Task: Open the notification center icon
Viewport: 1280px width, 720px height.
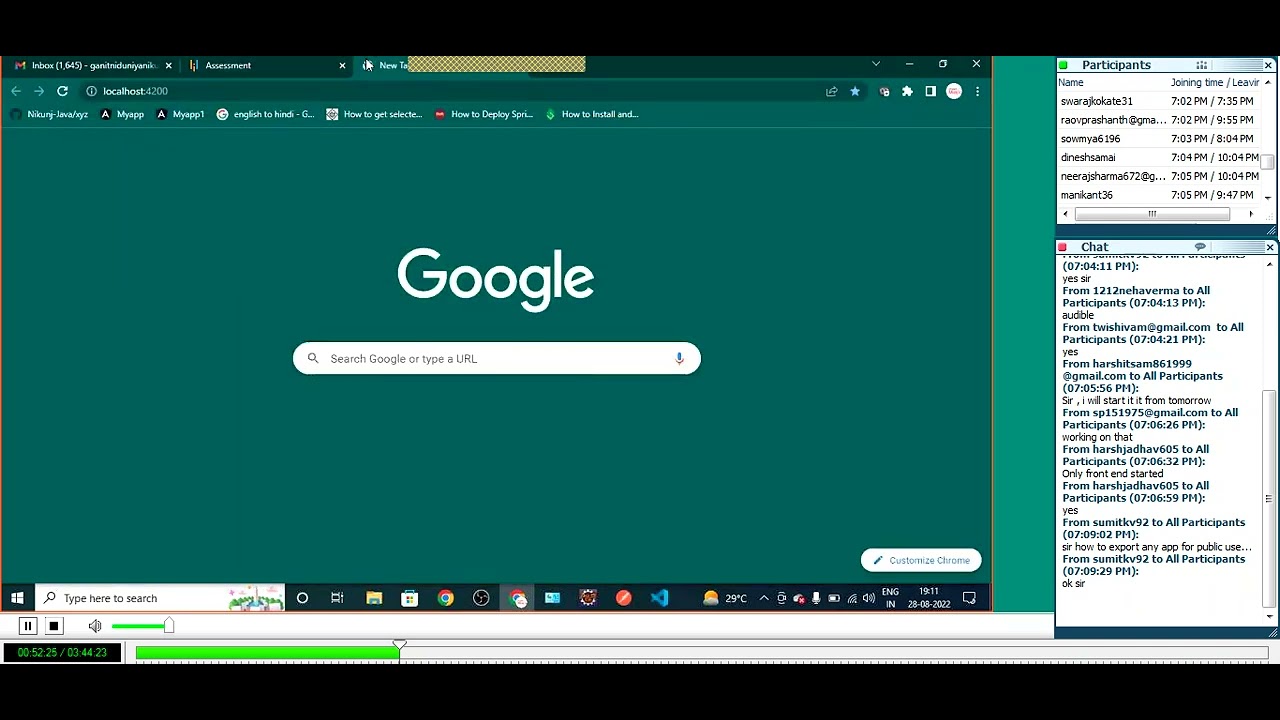Action: pyautogui.click(x=969, y=598)
